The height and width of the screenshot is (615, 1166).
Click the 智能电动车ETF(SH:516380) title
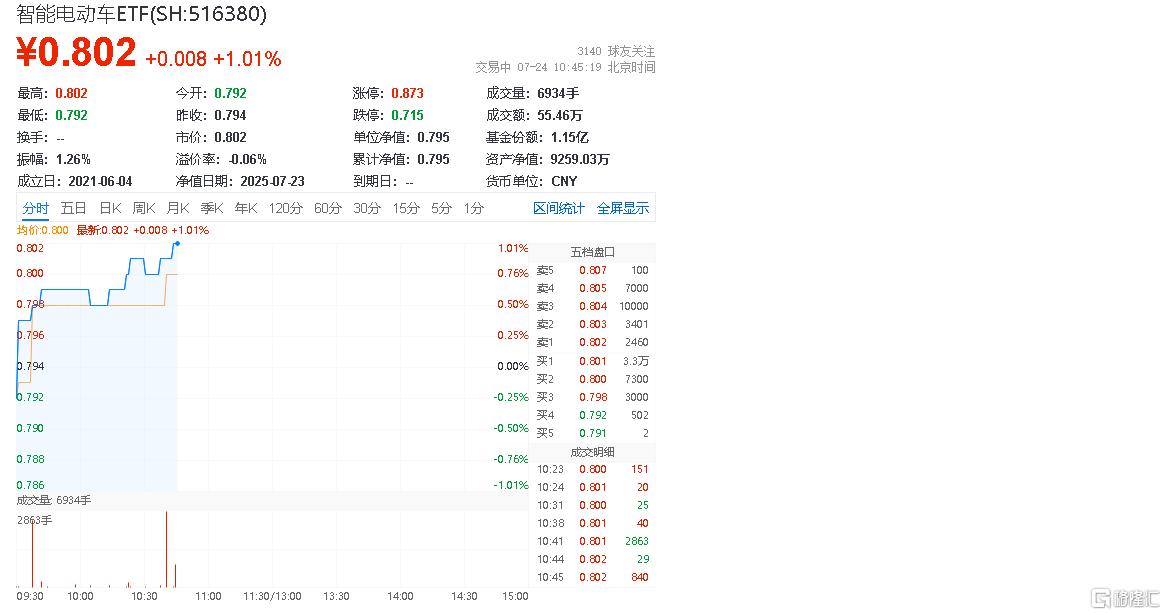tap(141, 13)
